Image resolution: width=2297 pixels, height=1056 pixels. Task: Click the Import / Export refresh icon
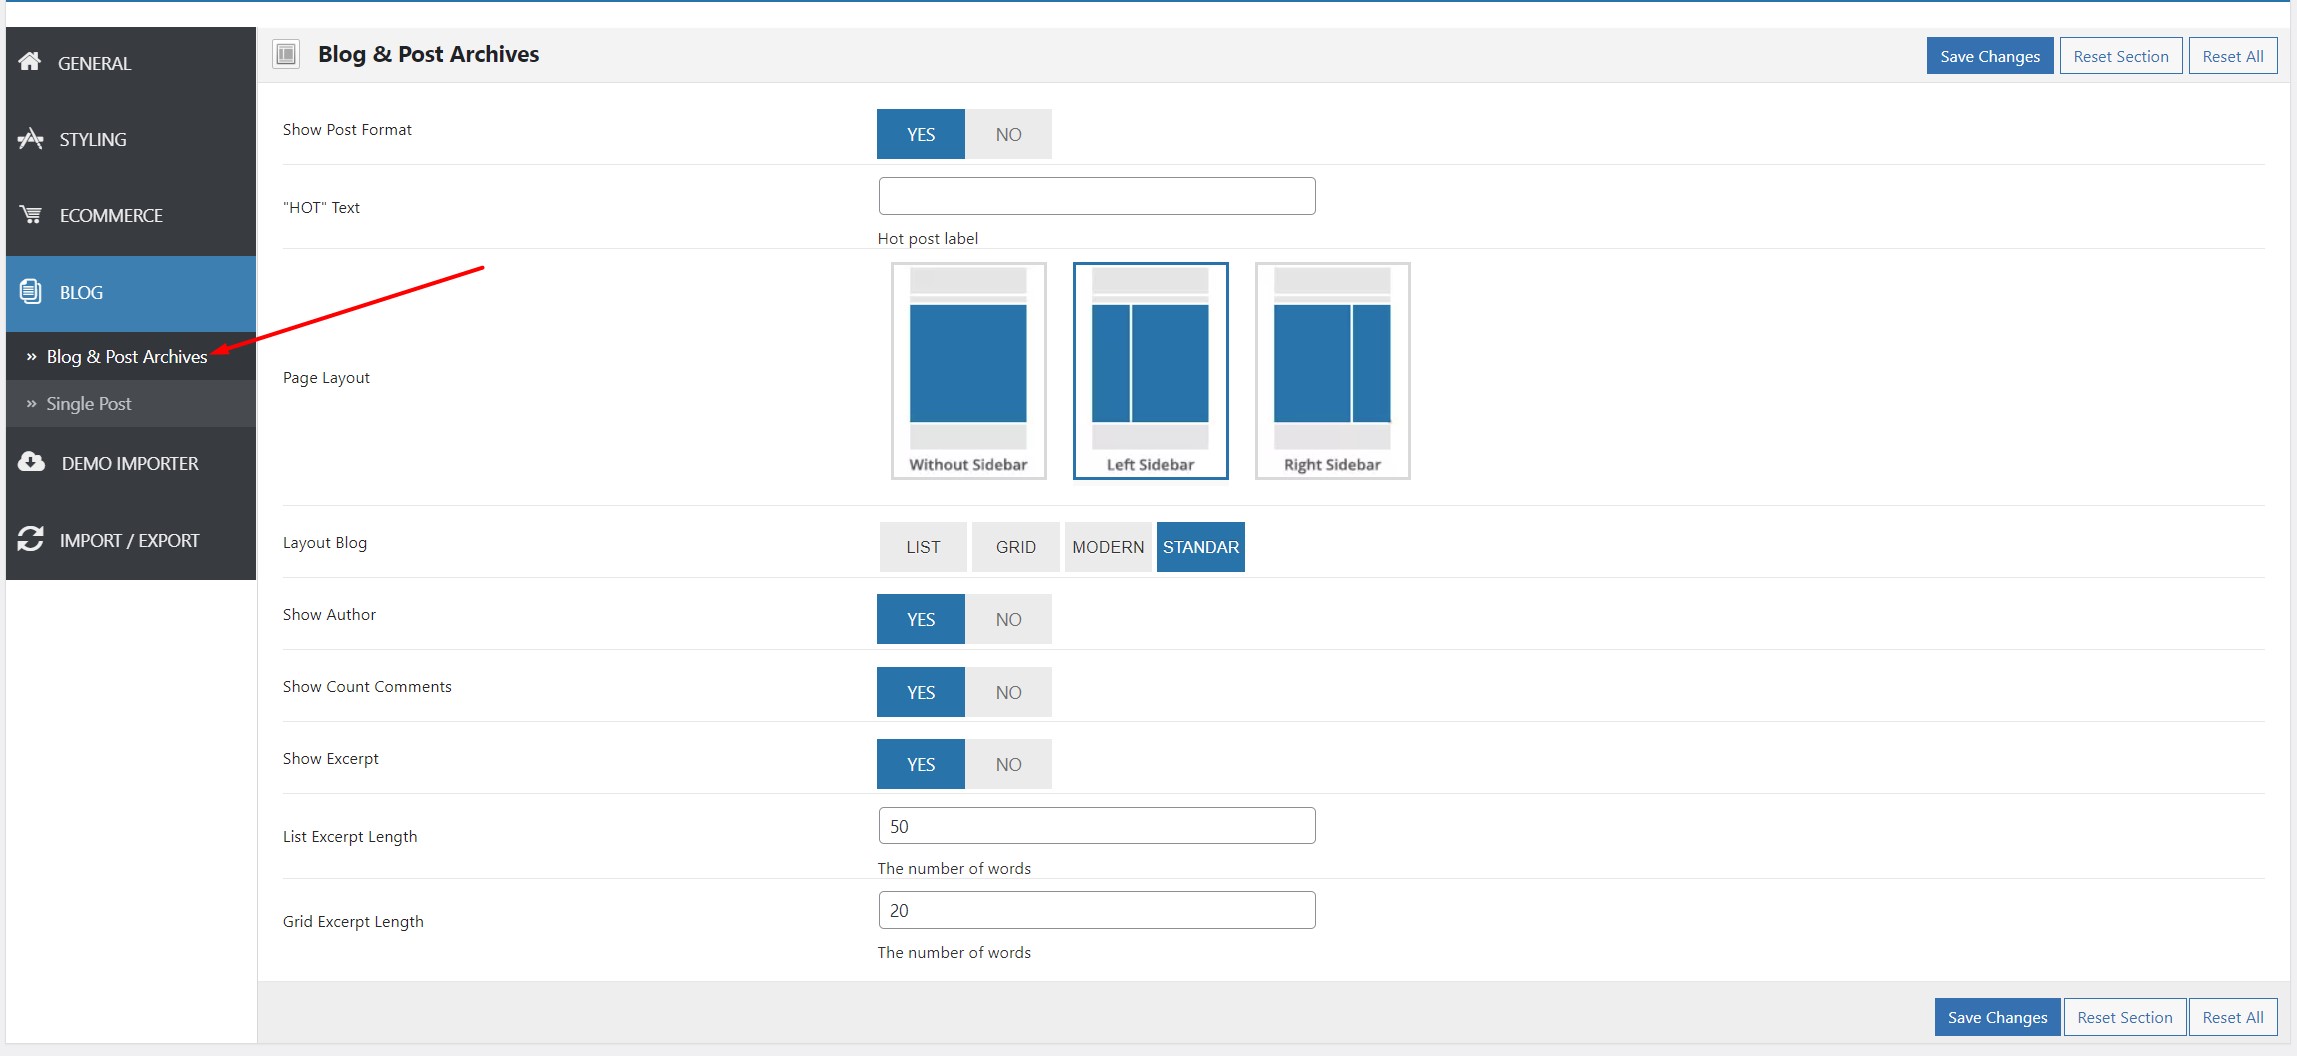(x=31, y=539)
